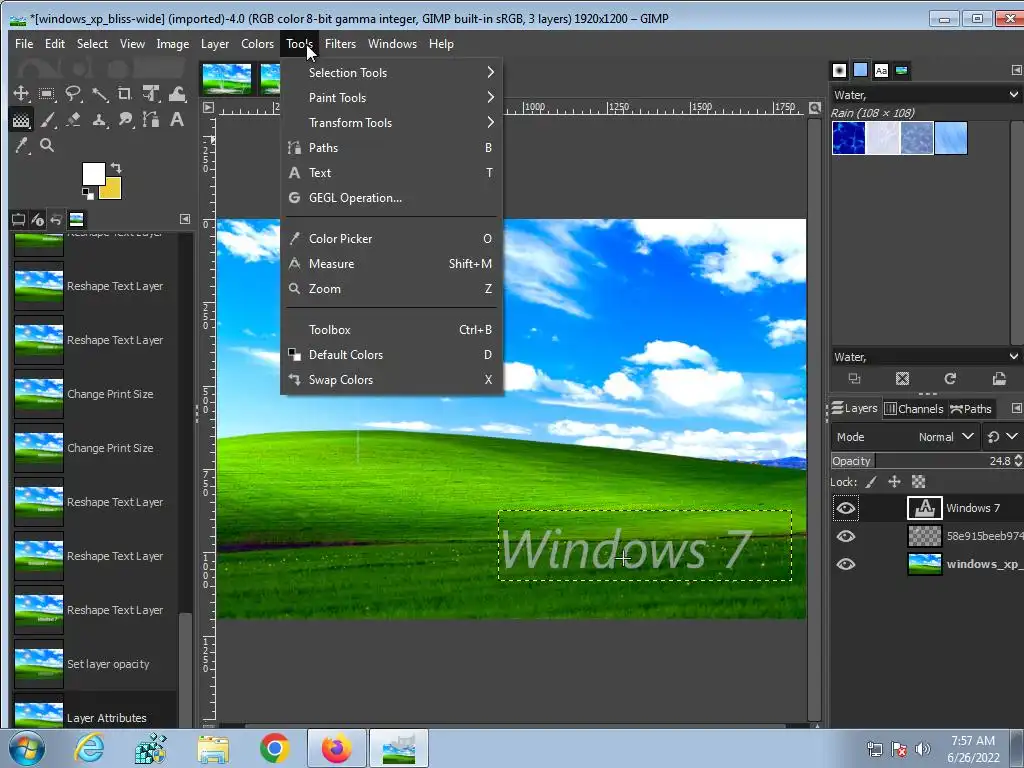
Task: Select the Rectangle Select tool
Action: pyautogui.click(x=46, y=93)
